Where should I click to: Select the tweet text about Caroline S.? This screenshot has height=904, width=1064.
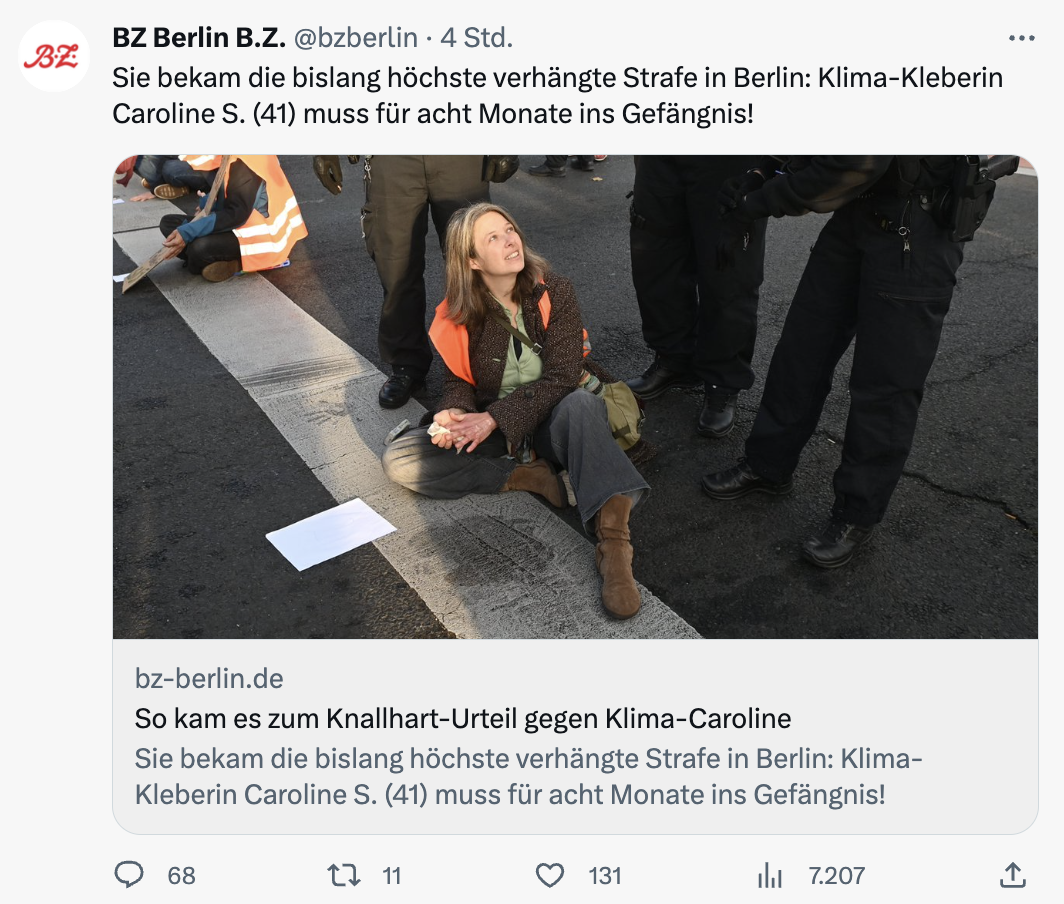[x=557, y=96]
